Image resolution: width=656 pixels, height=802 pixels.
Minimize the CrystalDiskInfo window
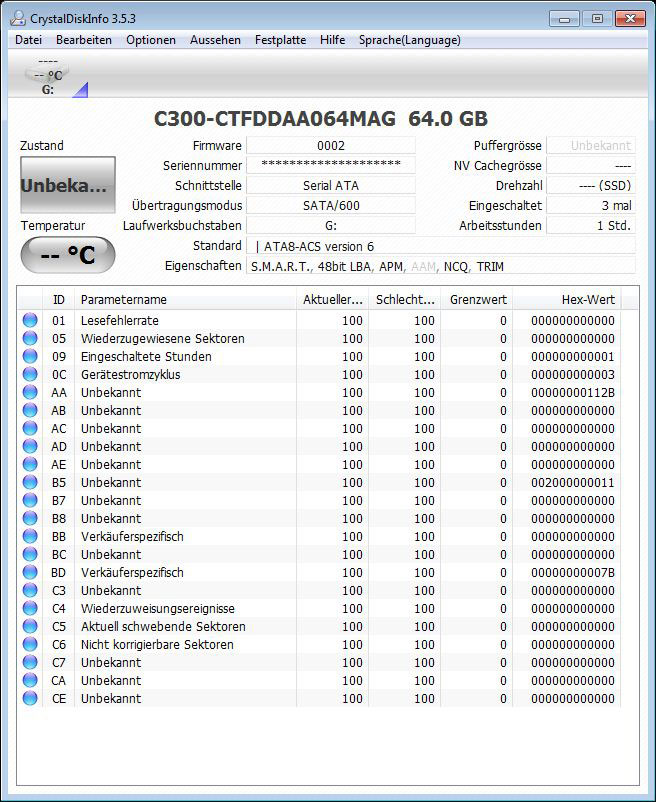point(564,19)
